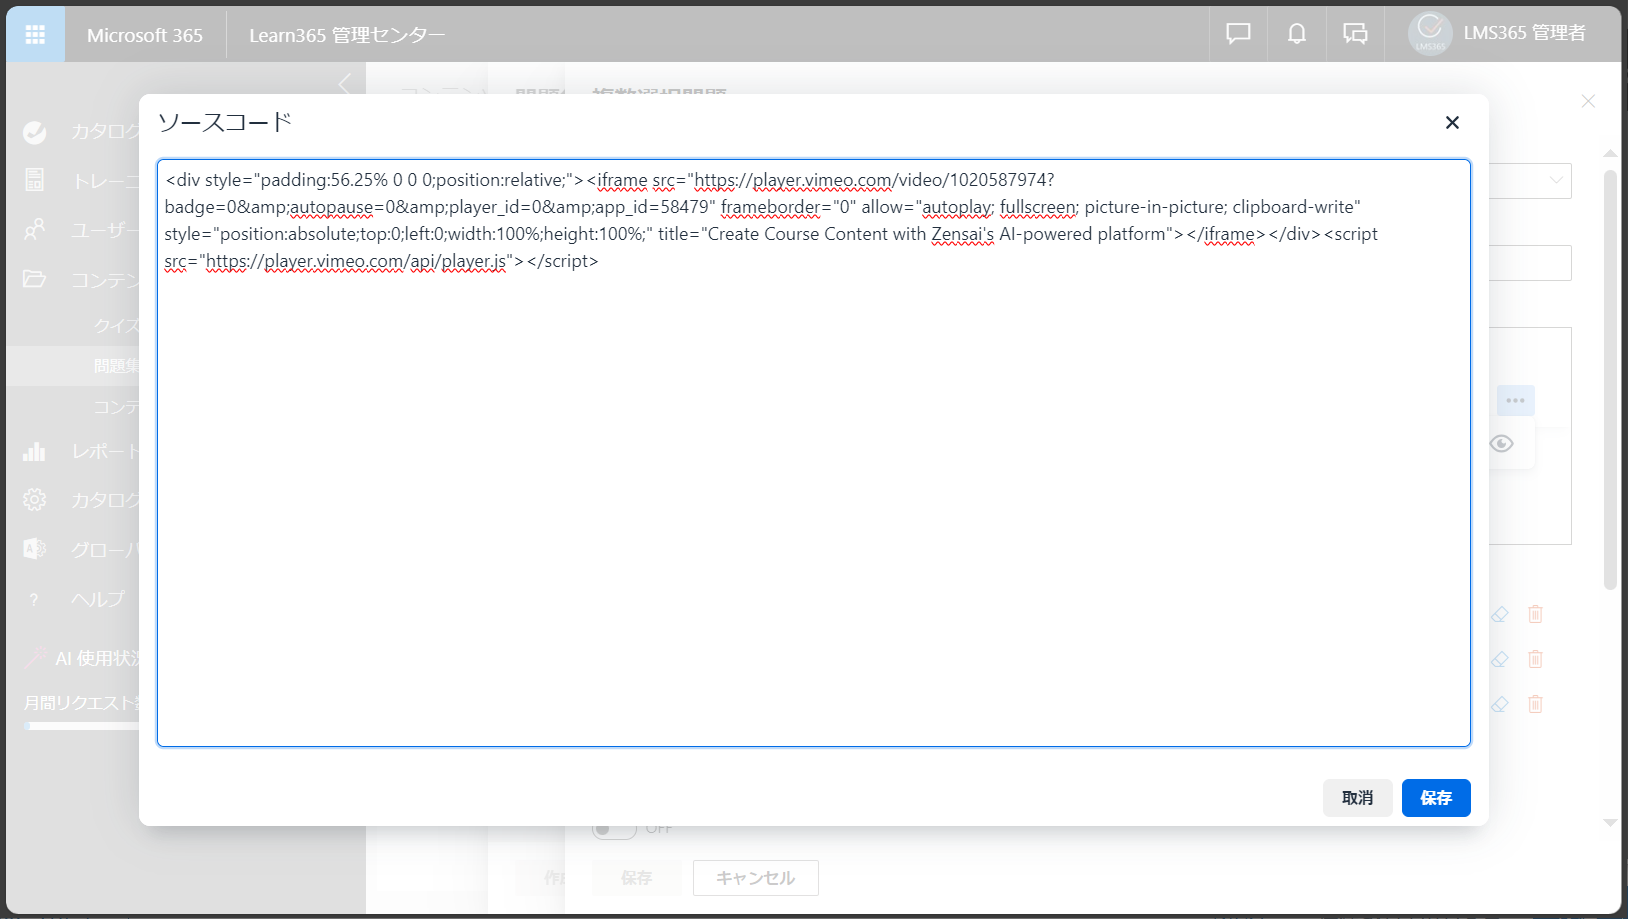Click the uppermost eraser icon behind the dialog
The height and width of the screenshot is (919, 1628).
pyautogui.click(x=1499, y=614)
